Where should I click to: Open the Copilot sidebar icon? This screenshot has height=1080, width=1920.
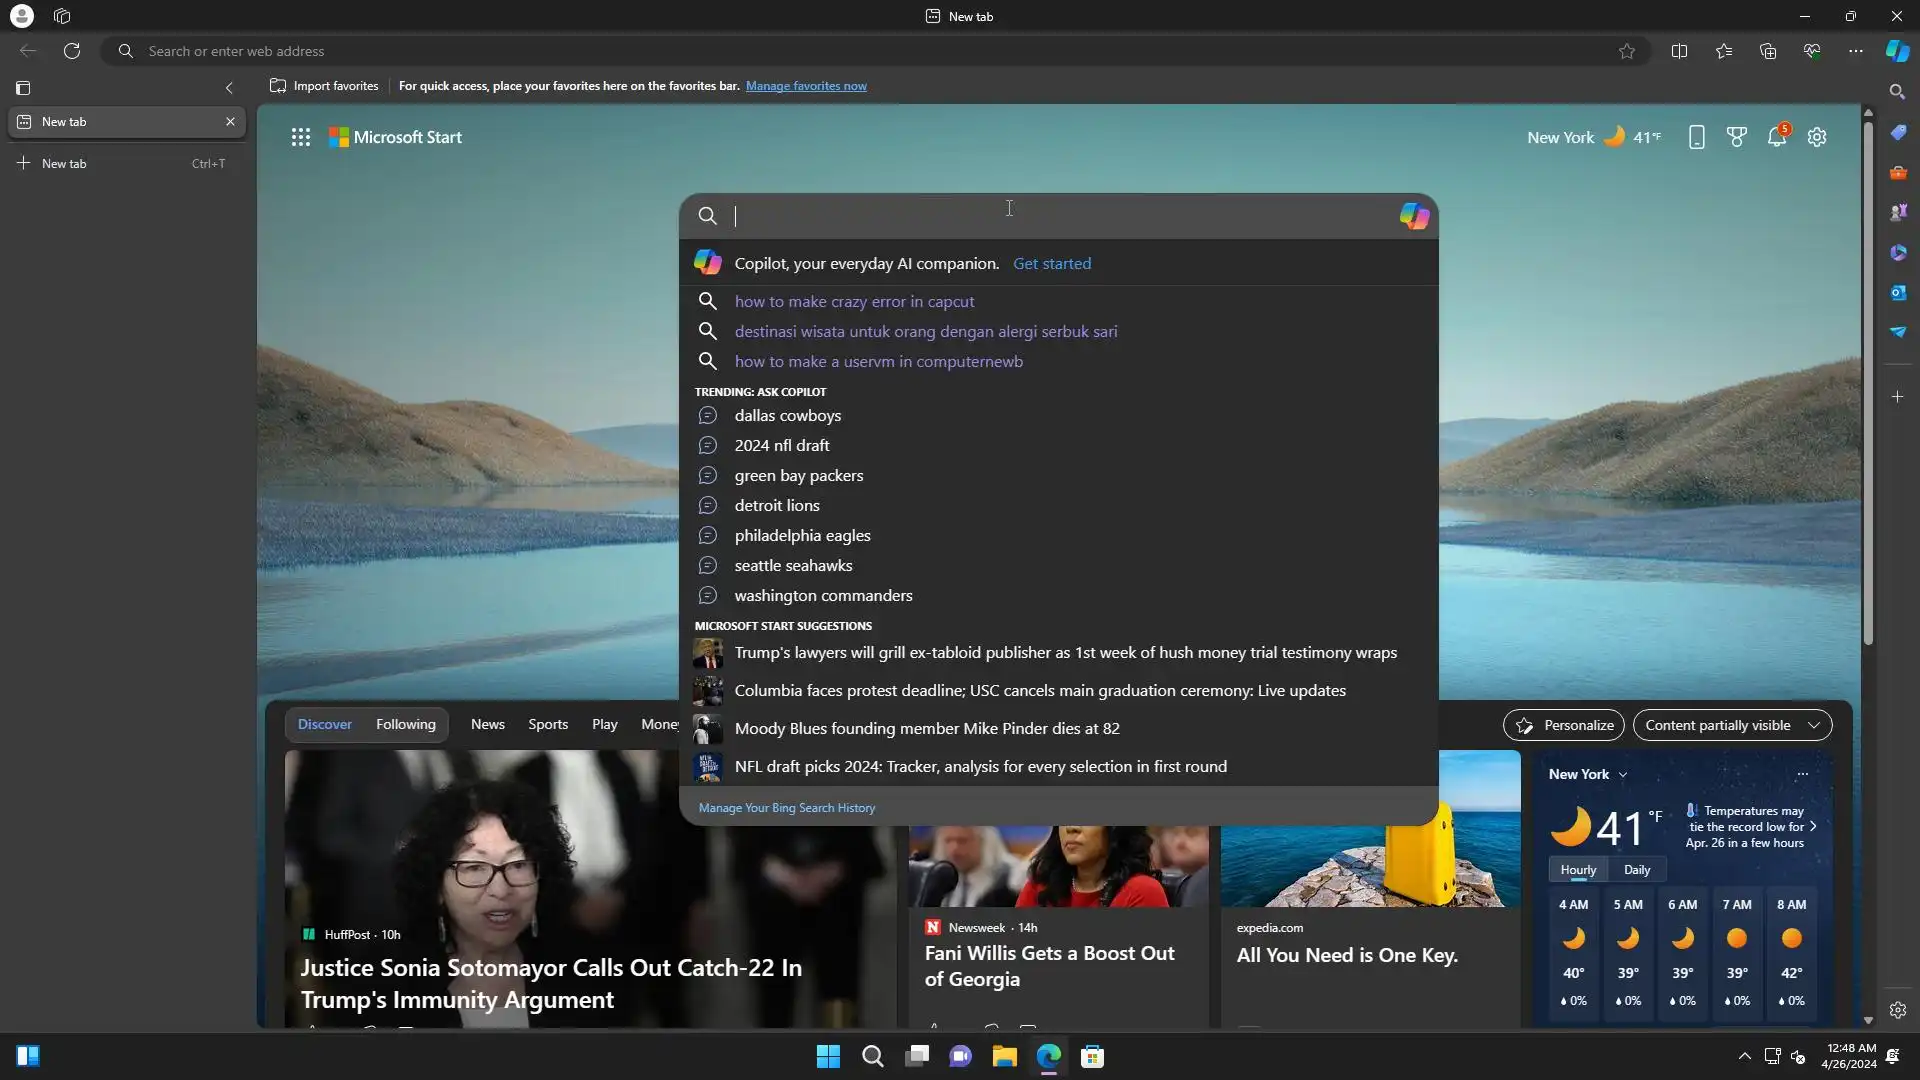pyautogui.click(x=1897, y=51)
